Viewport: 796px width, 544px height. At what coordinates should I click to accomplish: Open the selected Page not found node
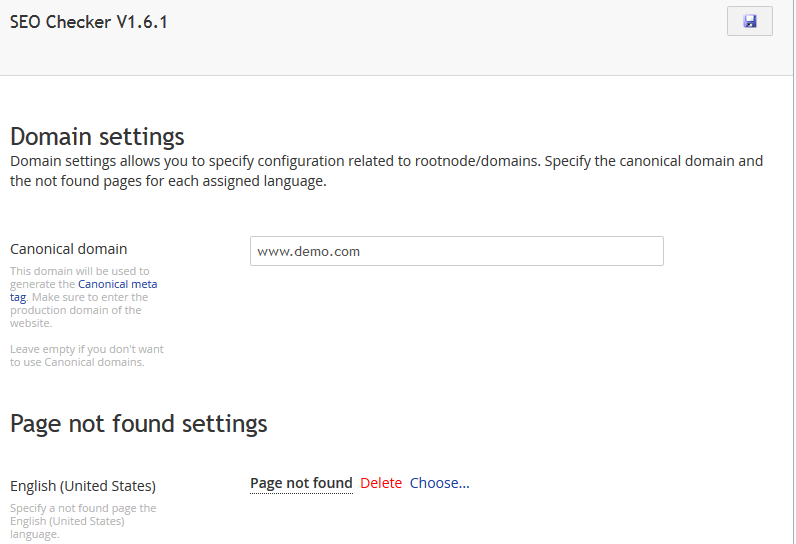(301, 483)
